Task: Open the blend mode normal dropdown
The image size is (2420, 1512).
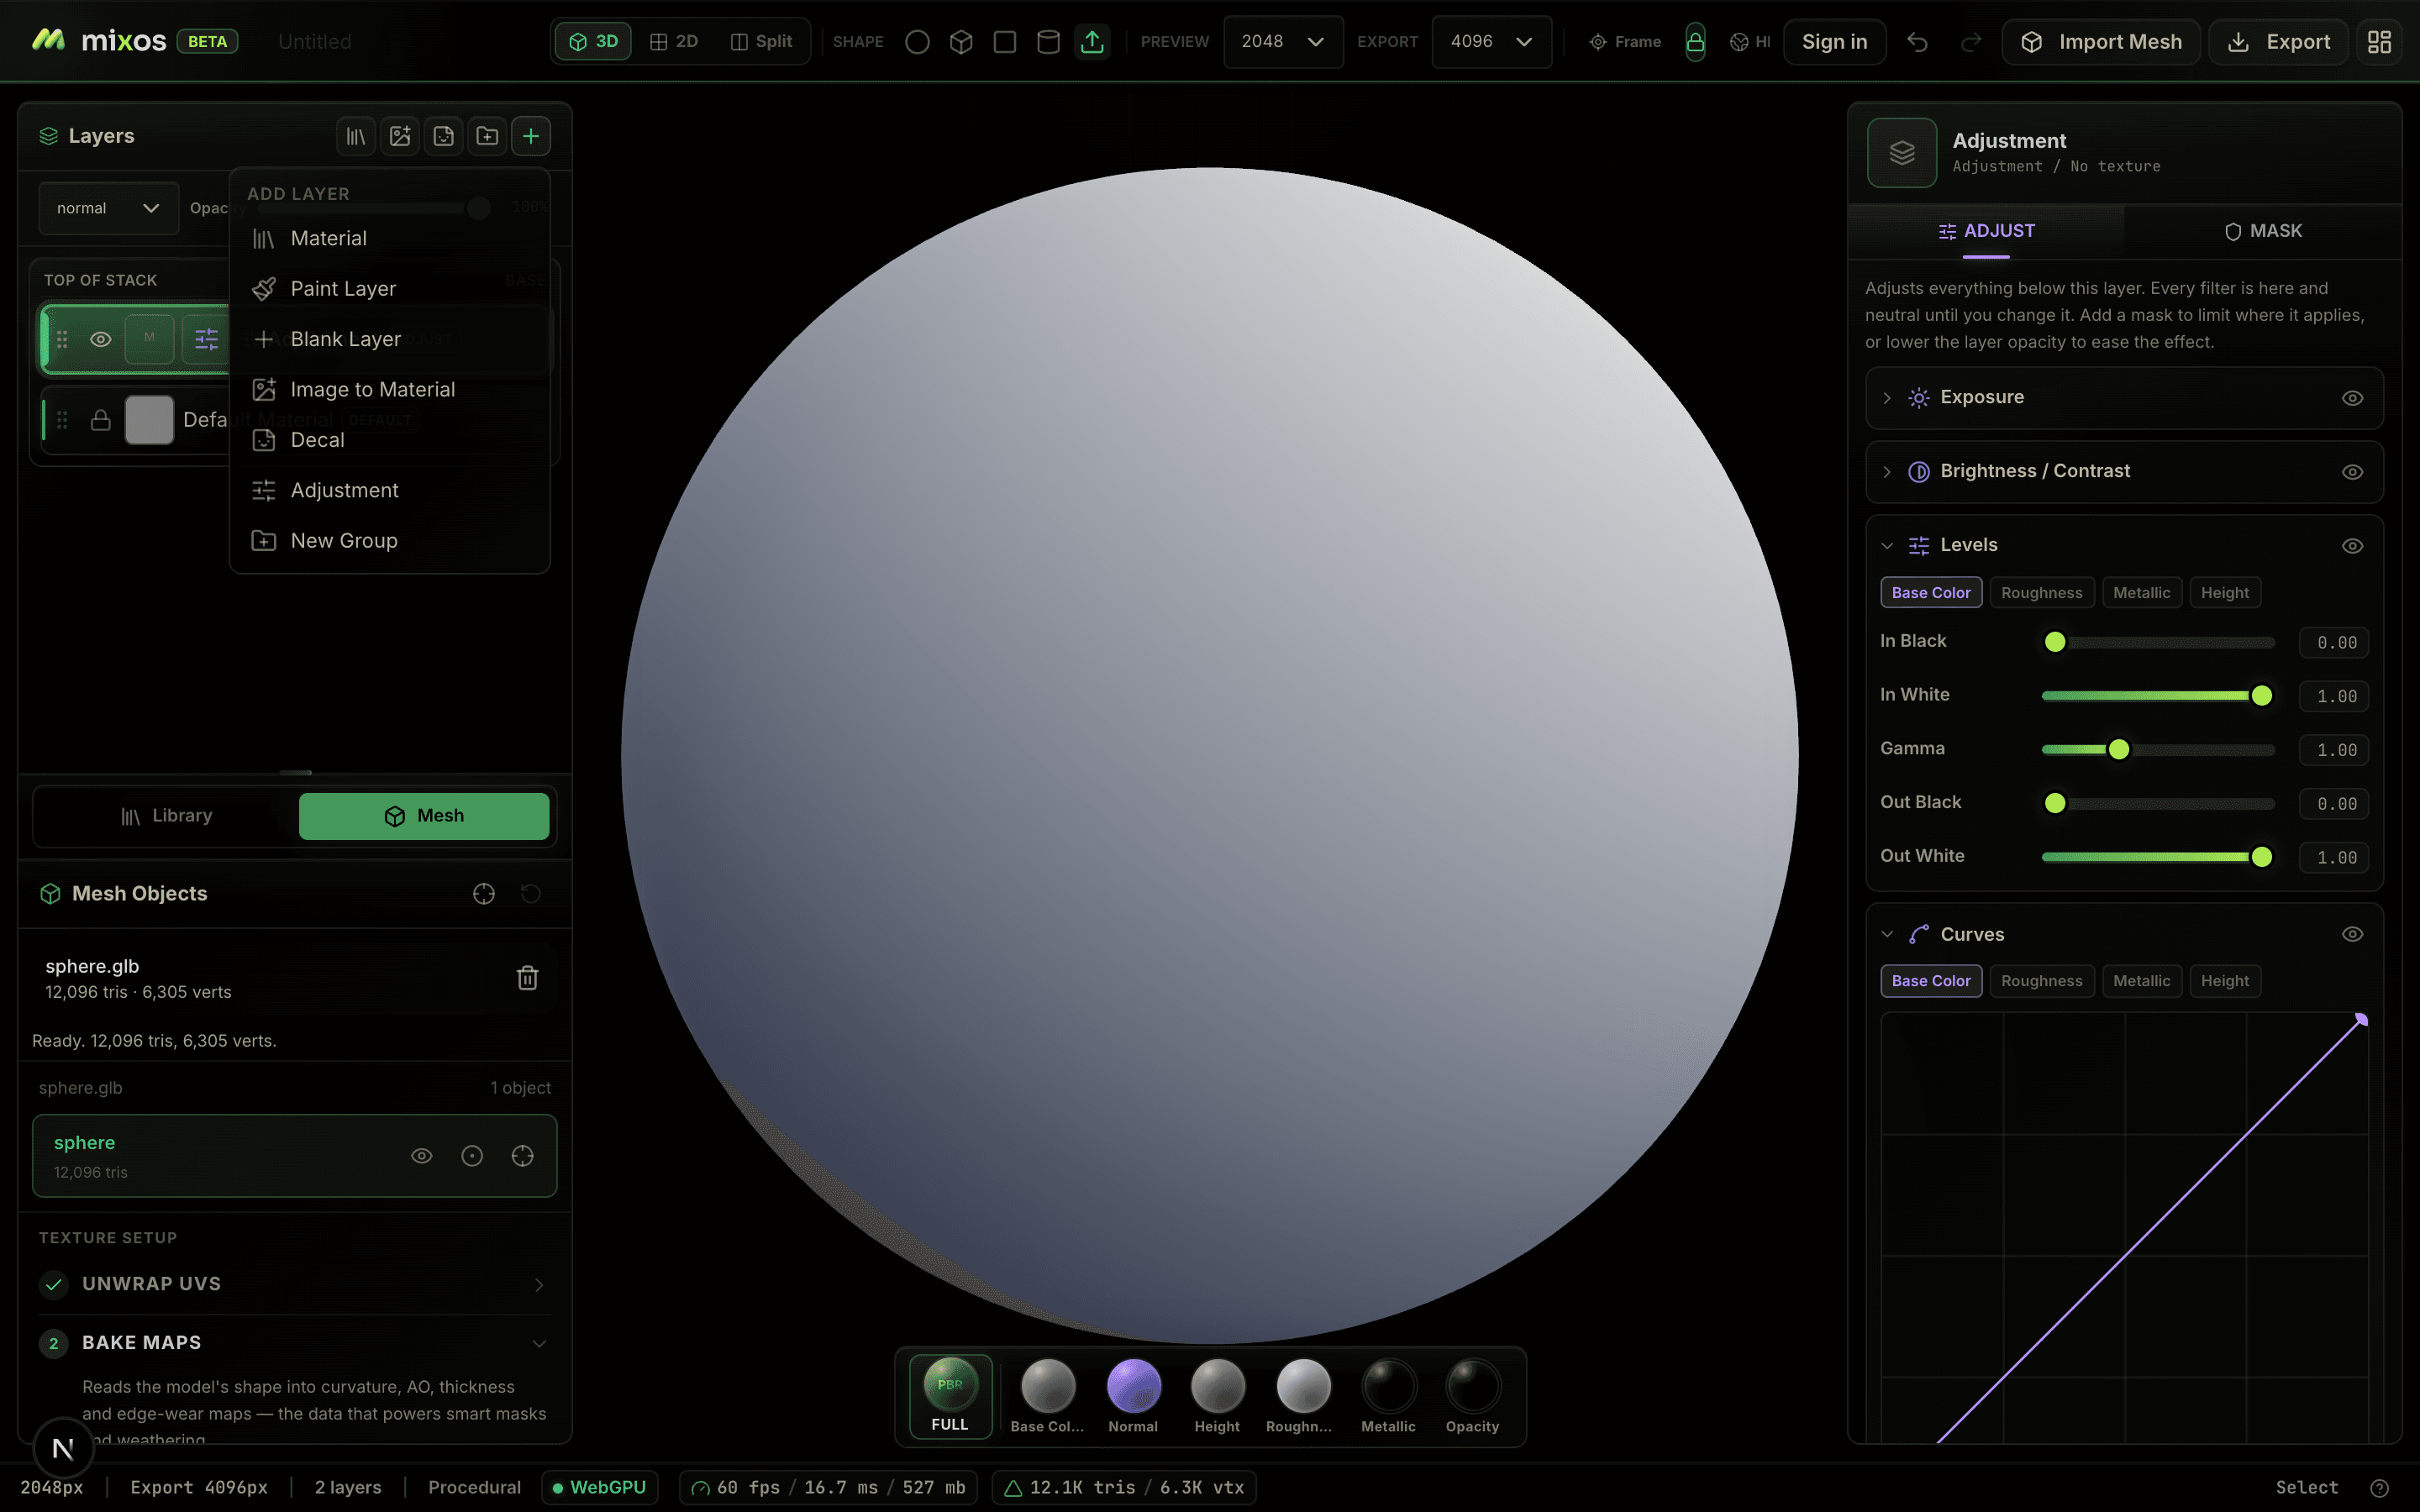Action: (x=109, y=208)
